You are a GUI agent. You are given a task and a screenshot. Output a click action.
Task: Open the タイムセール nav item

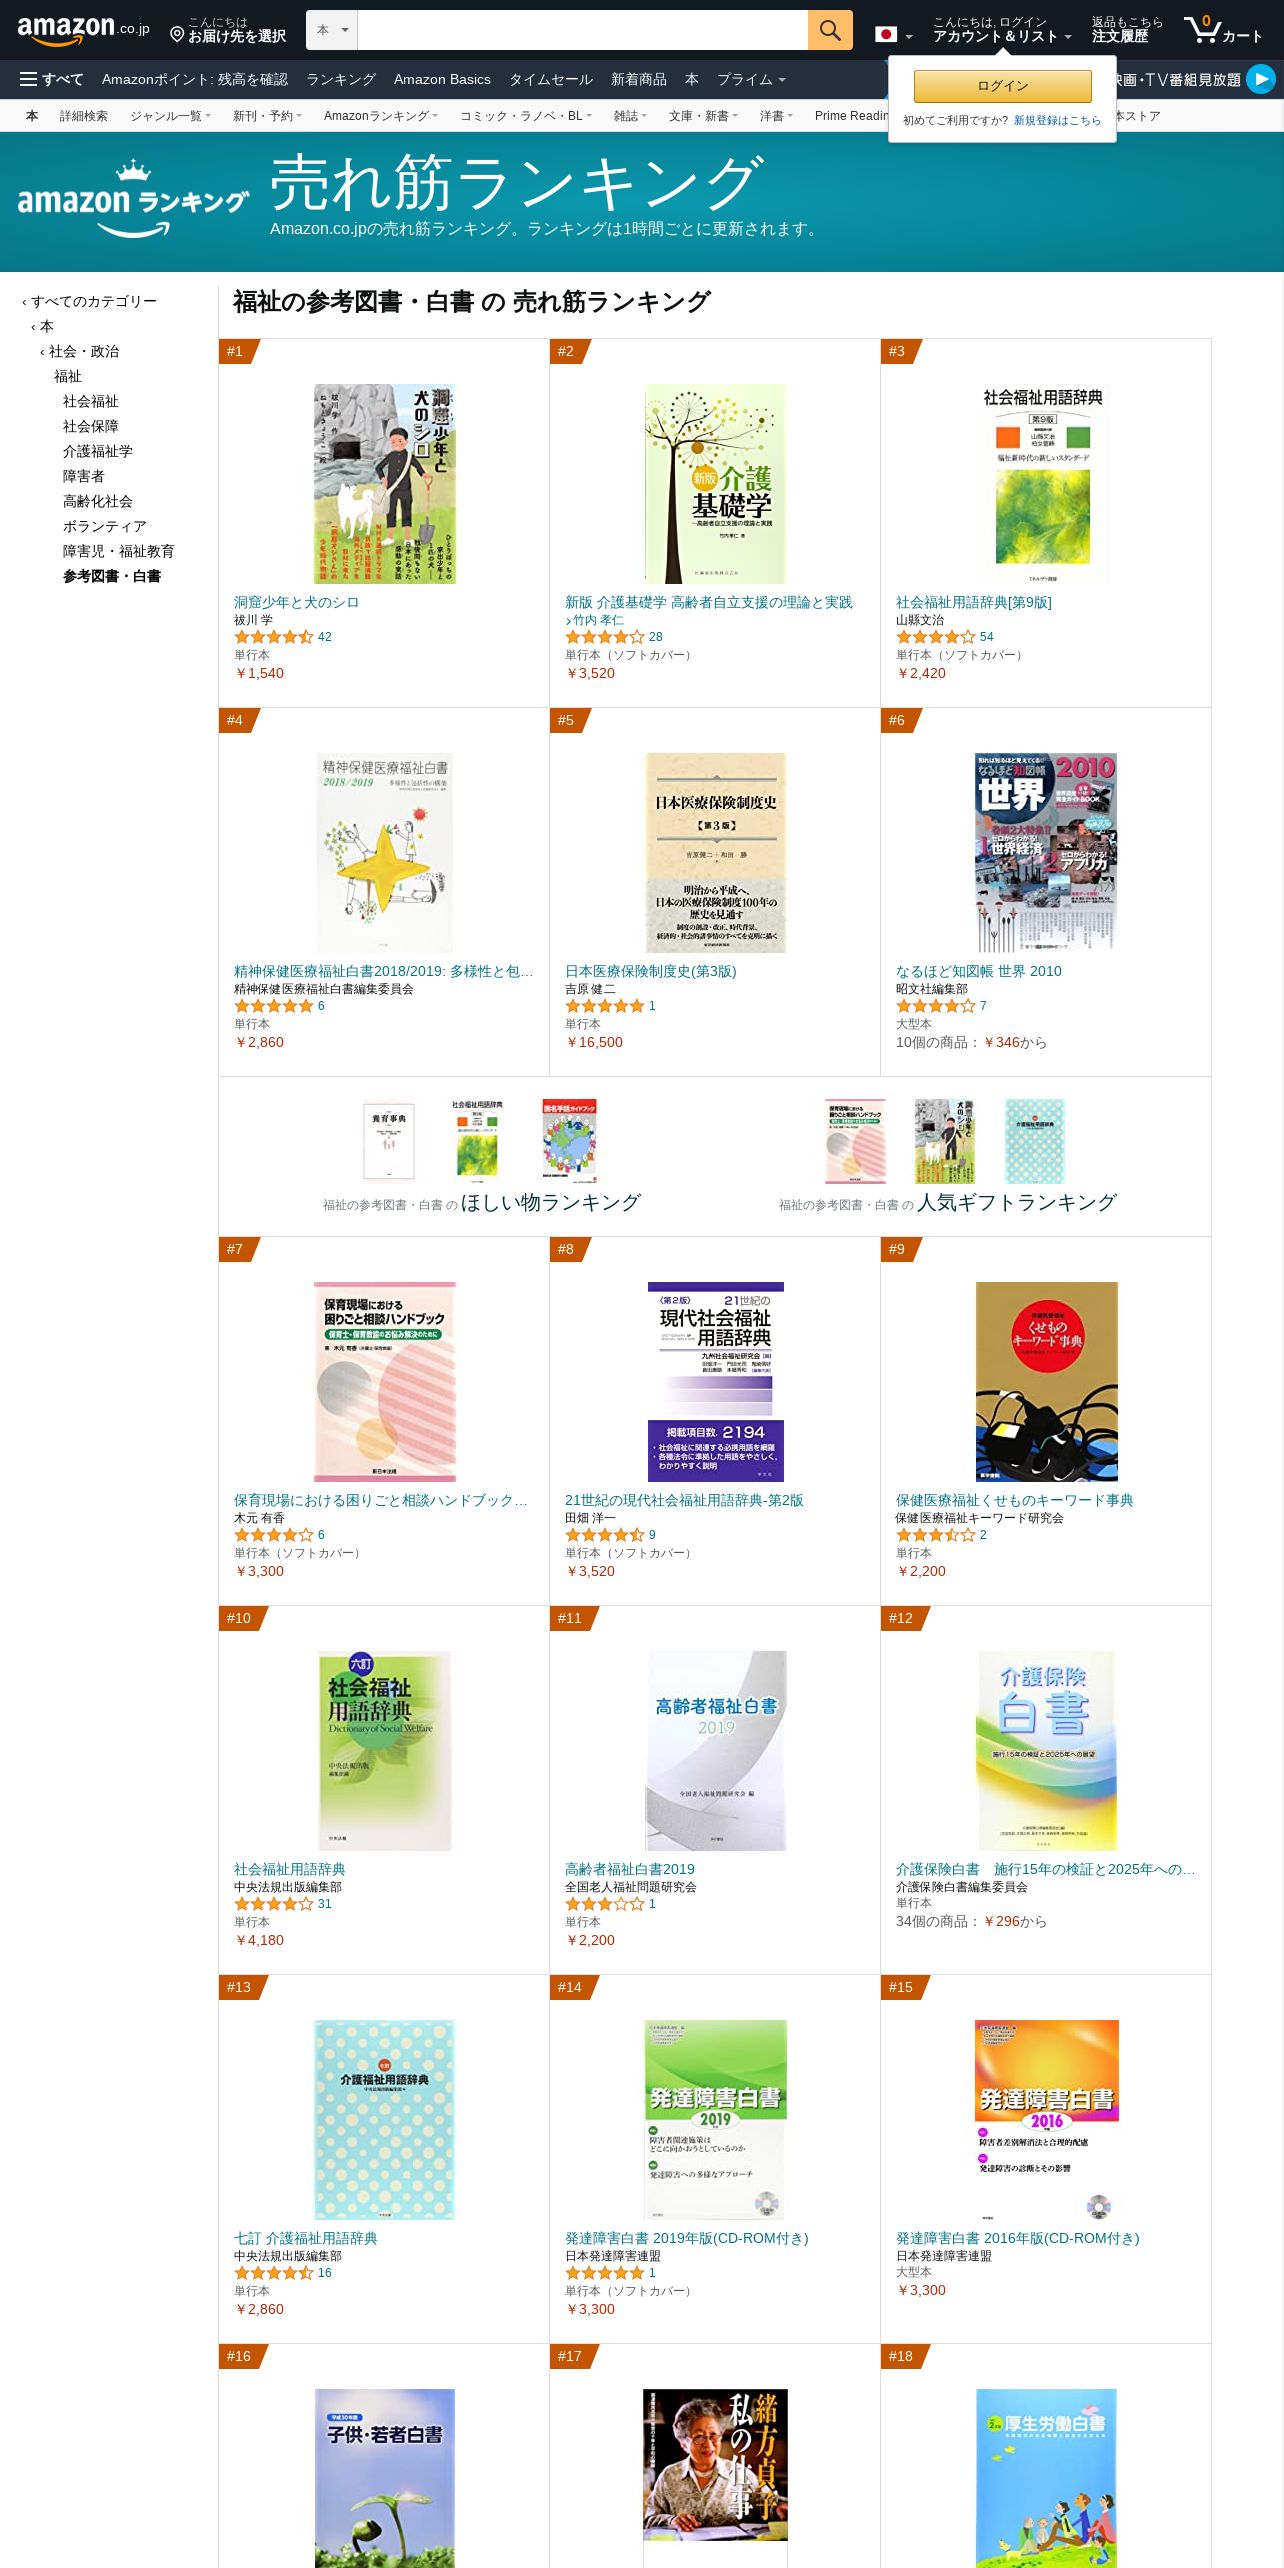point(551,79)
